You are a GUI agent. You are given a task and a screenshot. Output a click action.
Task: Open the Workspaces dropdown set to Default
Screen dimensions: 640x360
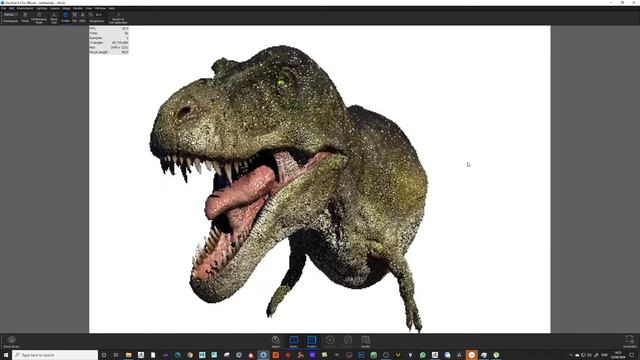click(10, 15)
